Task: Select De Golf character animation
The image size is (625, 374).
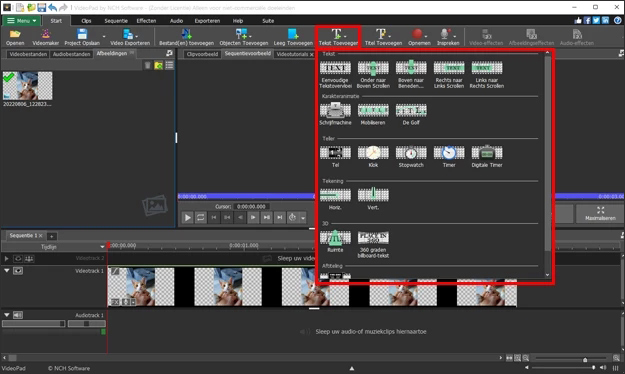Action: tap(411, 114)
